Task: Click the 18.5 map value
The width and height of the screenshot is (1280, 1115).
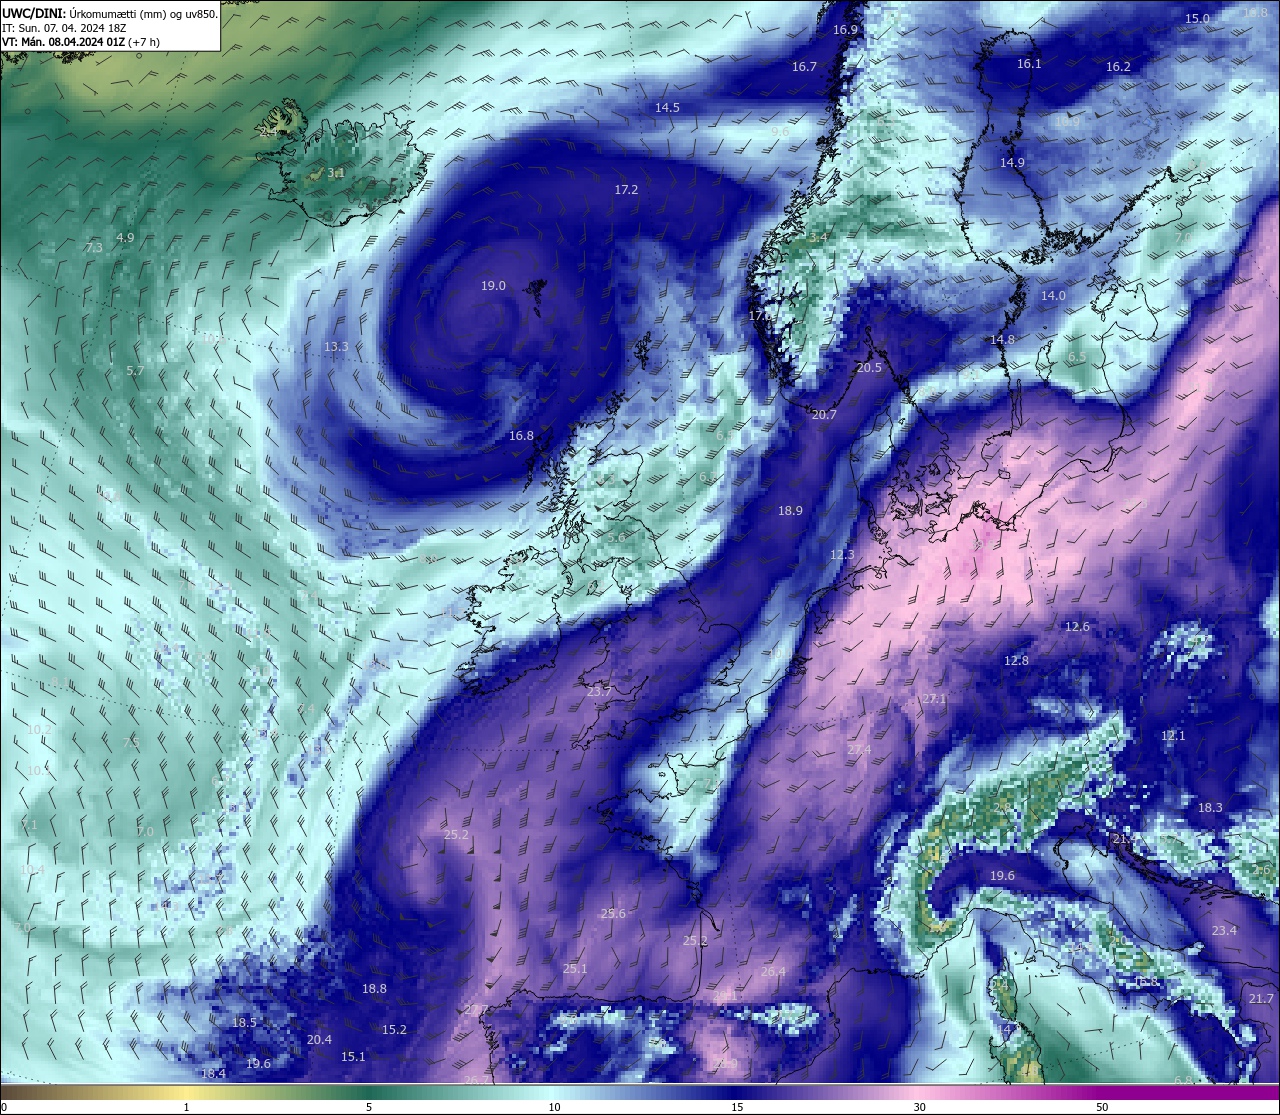Action: click(x=244, y=1023)
